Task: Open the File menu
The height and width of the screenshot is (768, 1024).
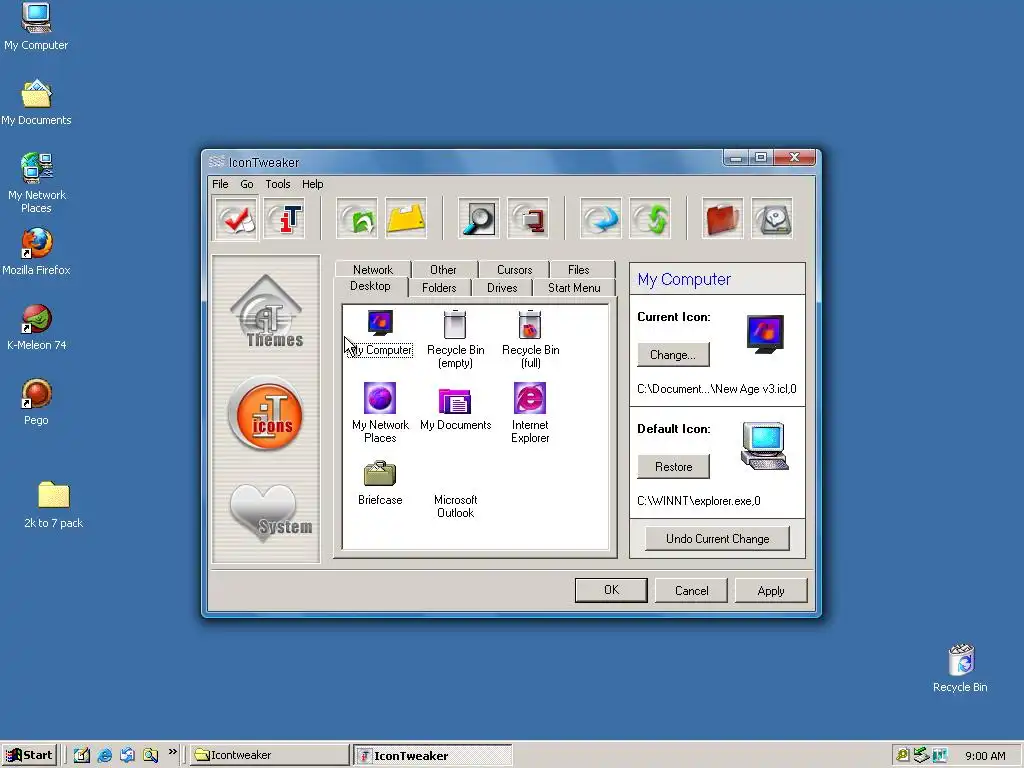Action: point(220,184)
